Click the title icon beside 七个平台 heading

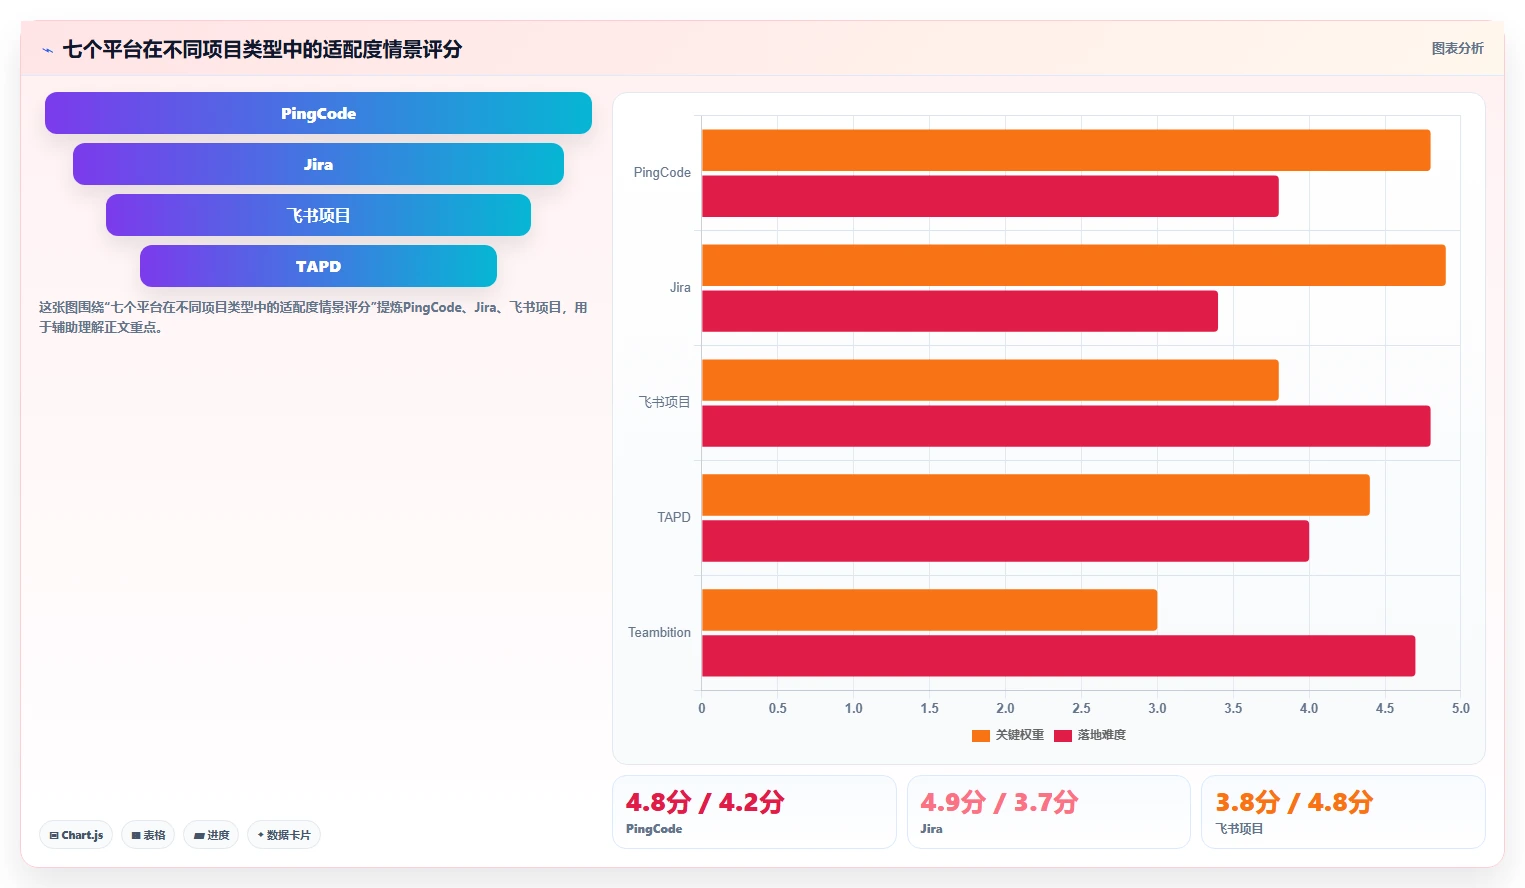tap(47, 50)
